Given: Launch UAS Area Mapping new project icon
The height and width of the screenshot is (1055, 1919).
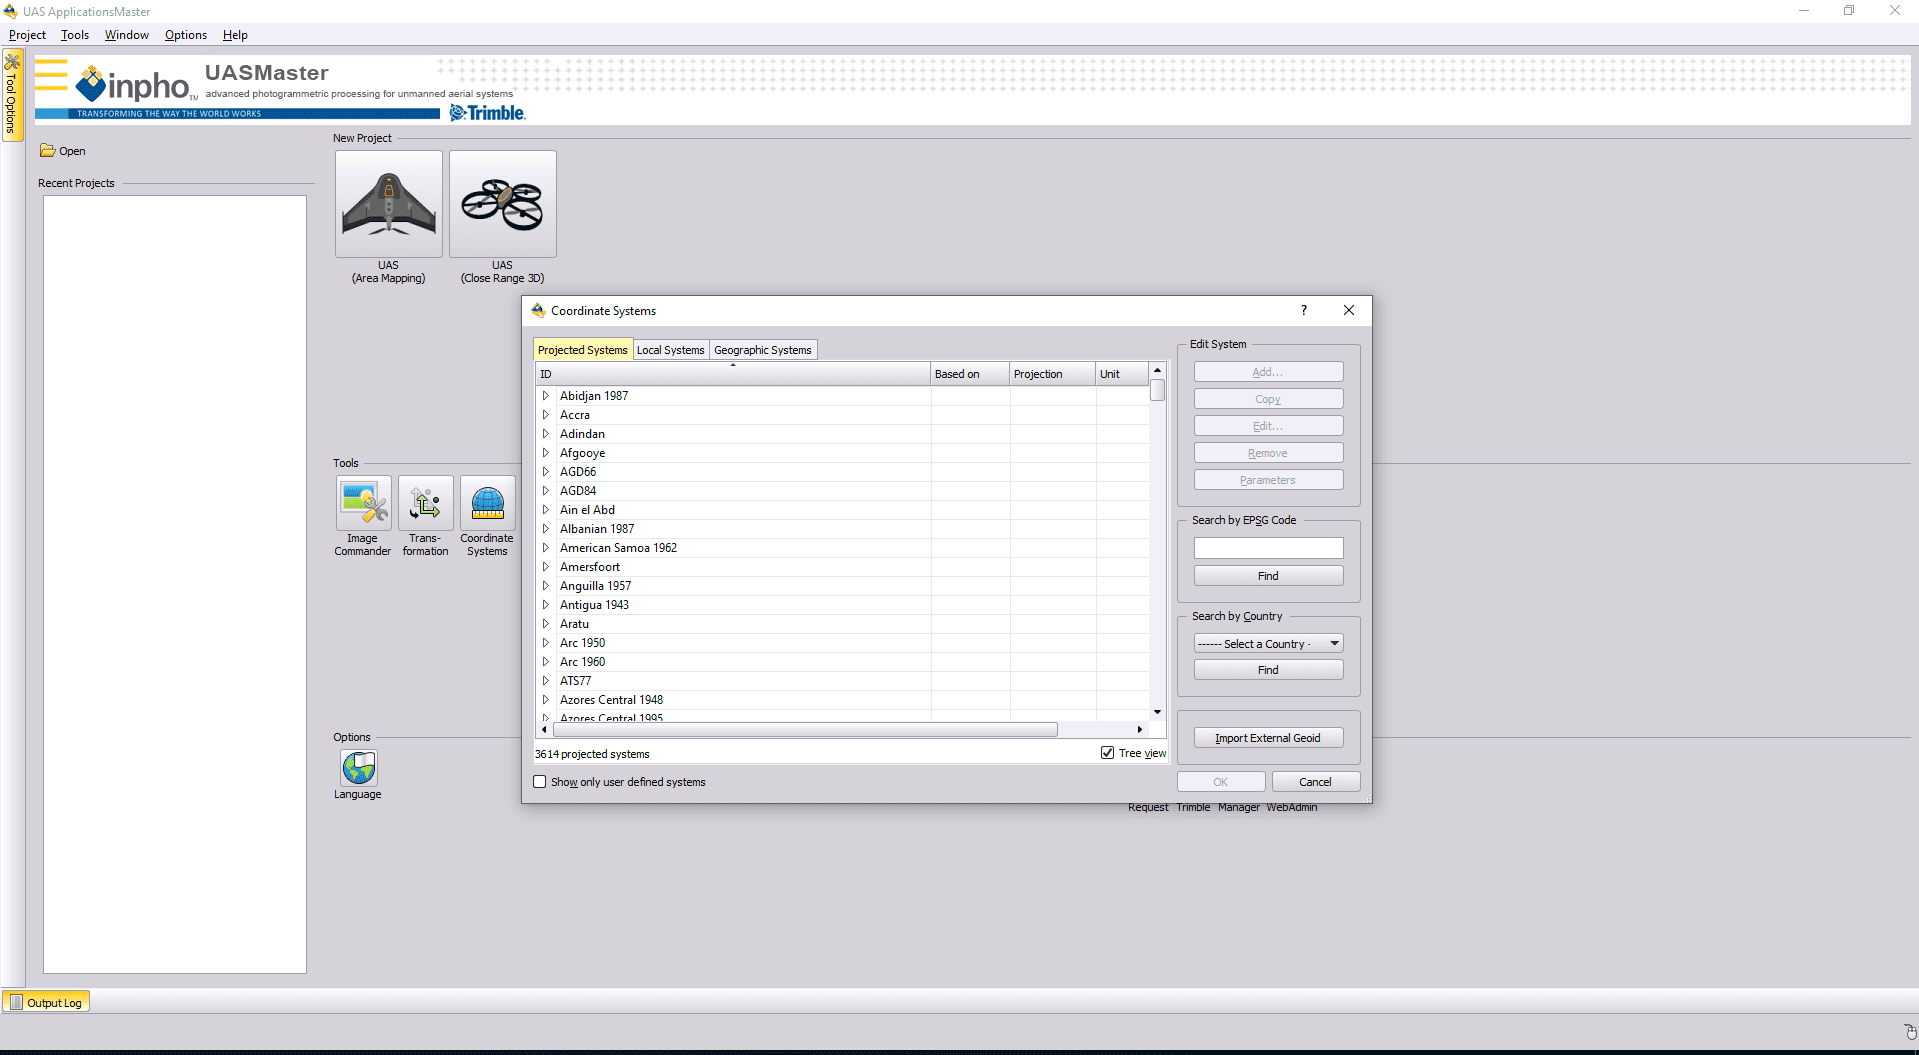Looking at the screenshot, I should point(388,205).
